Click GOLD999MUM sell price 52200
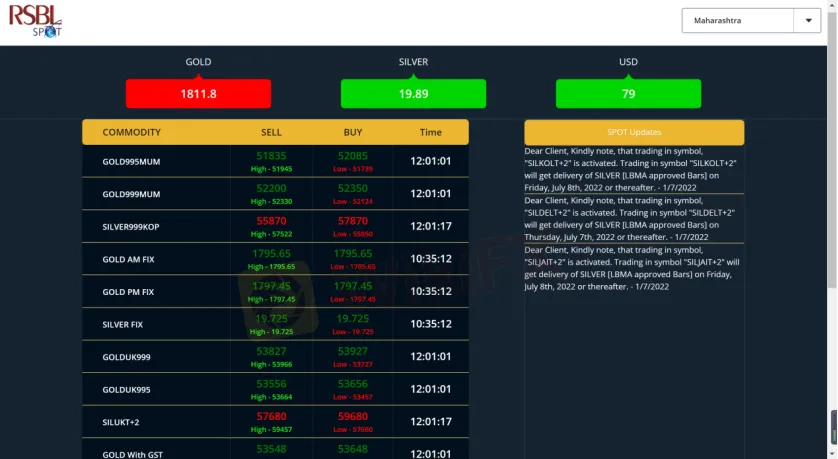838x459 pixels. (x=271, y=189)
